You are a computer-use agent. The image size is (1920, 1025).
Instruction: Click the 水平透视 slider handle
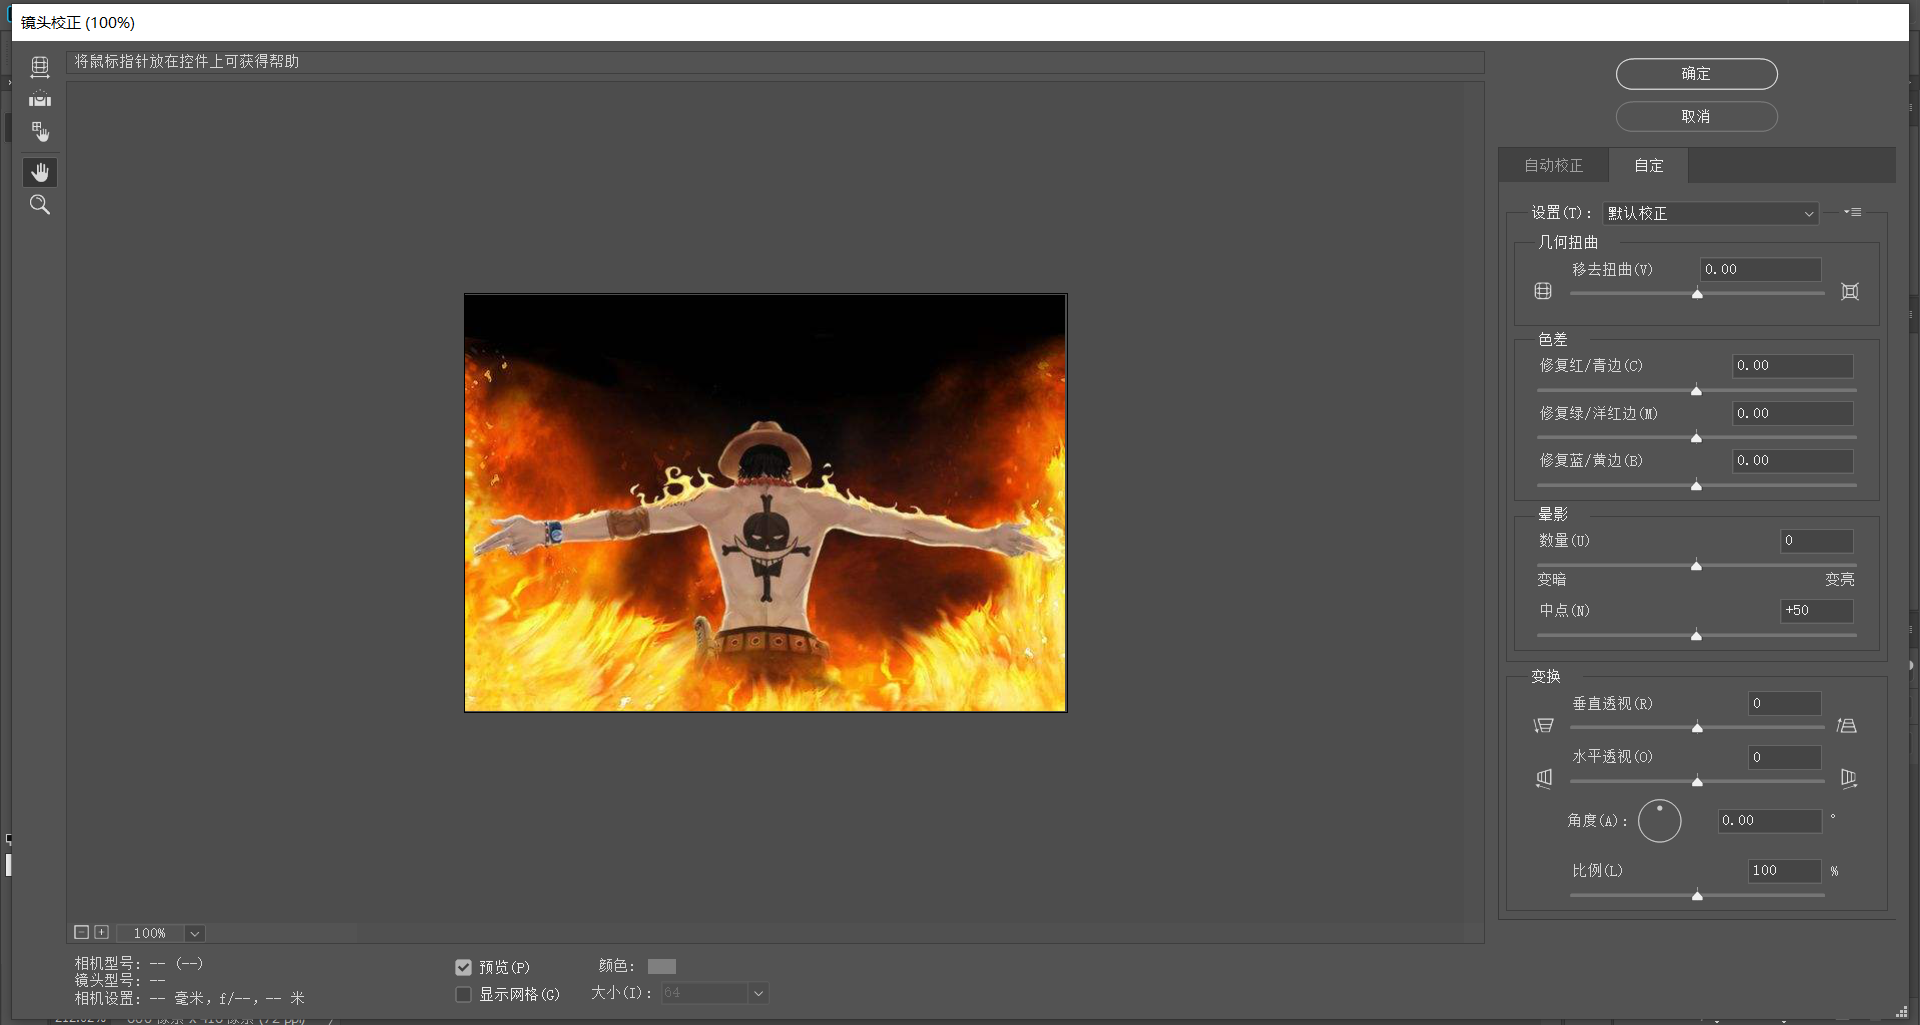(1697, 781)
